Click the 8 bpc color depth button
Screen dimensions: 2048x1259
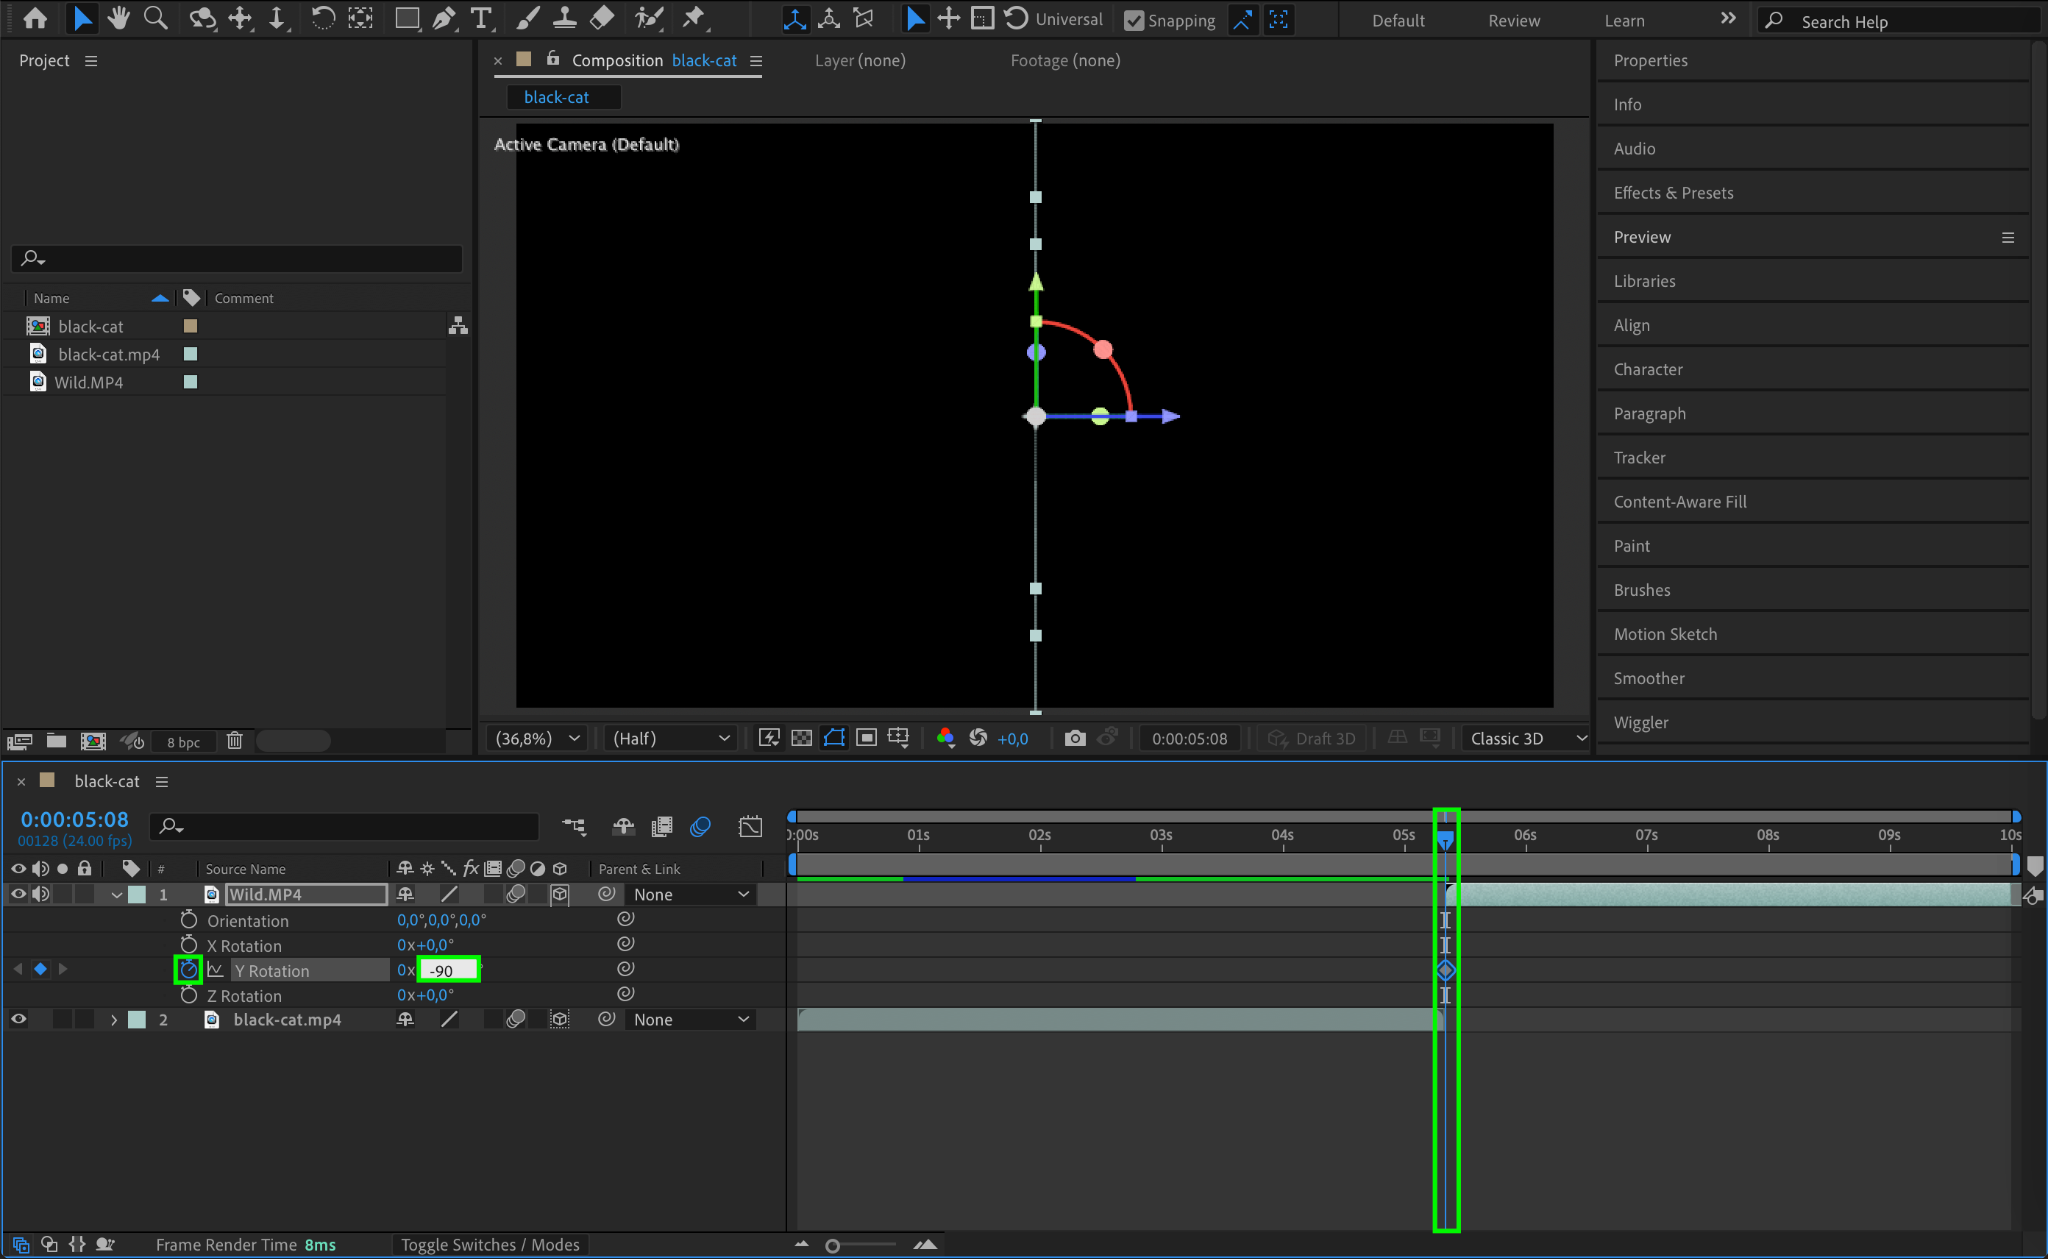coord(183,742)
